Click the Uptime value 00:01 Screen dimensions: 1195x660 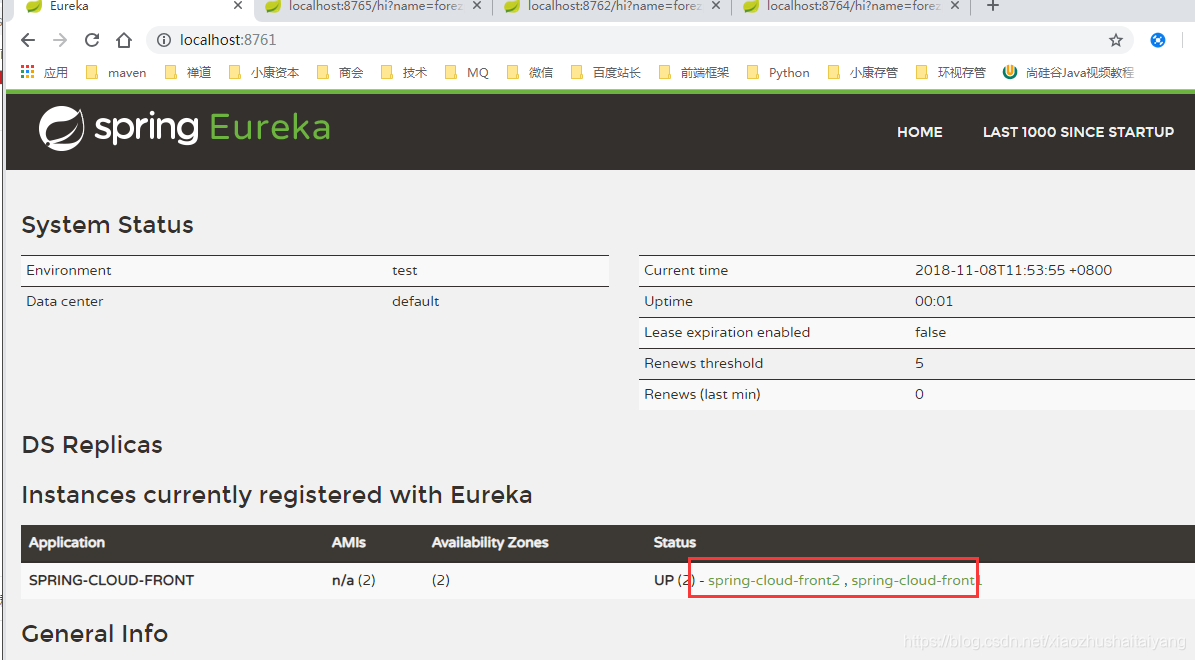pyautogui.click(x=934, y=301)
